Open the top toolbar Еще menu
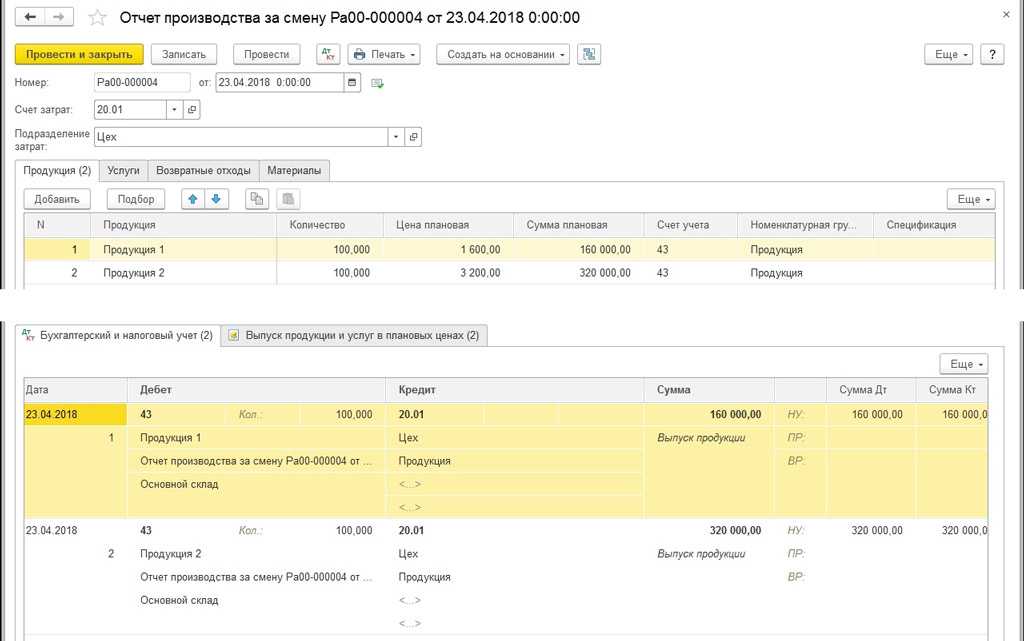This screenshot has width=1024, height=641. pos(948,54)
